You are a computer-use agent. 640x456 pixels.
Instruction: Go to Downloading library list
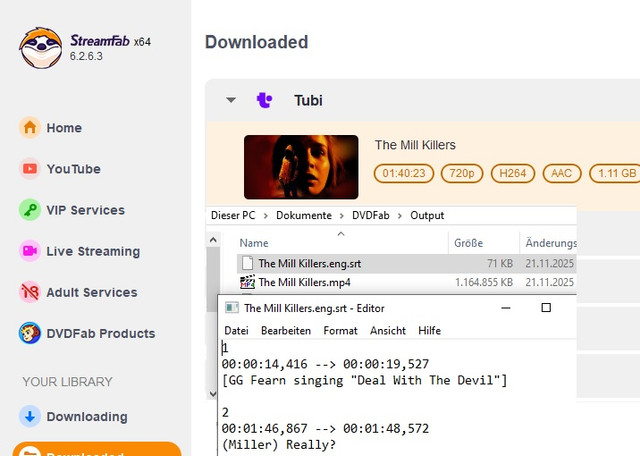click(86, 416)
